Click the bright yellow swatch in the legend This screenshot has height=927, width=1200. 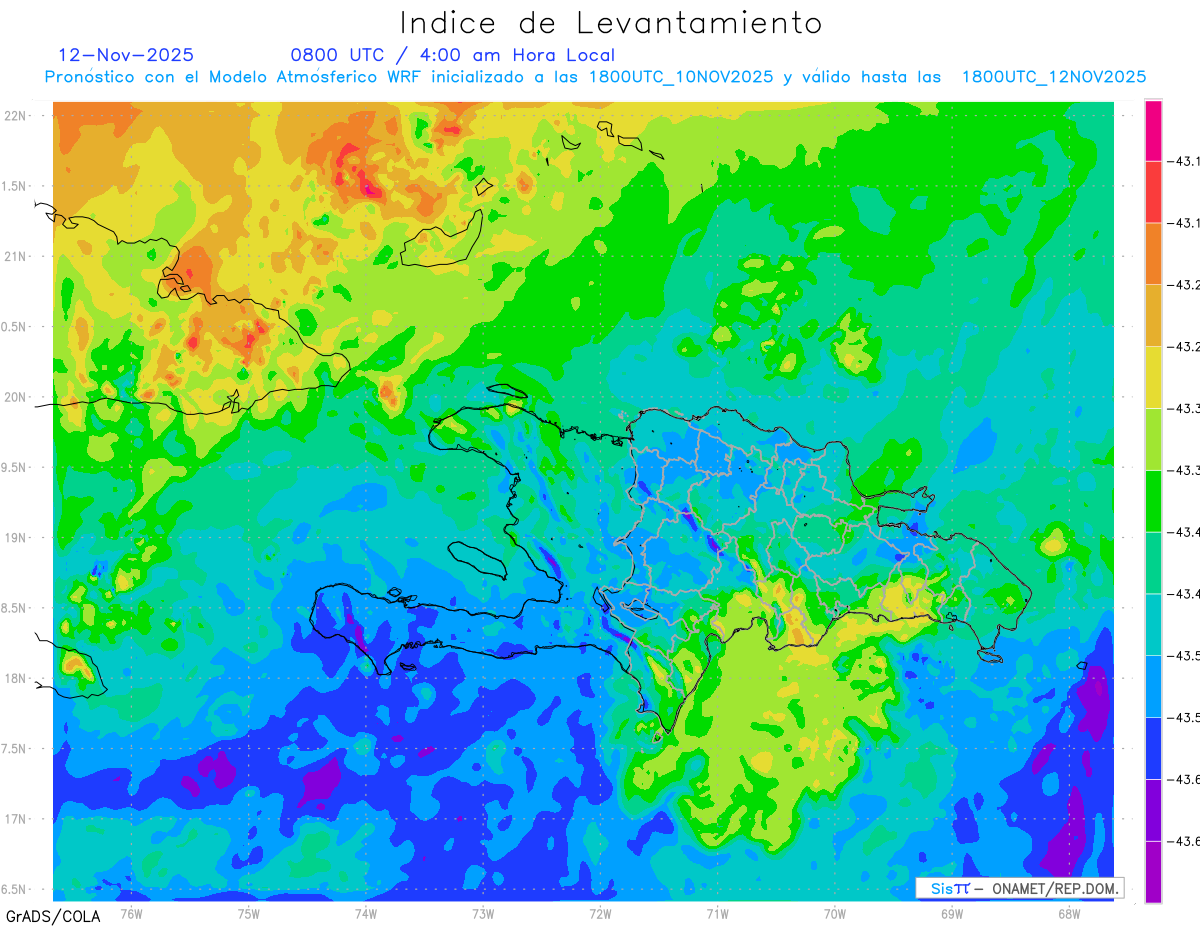pyautogui.click(x=1153, y=378)
